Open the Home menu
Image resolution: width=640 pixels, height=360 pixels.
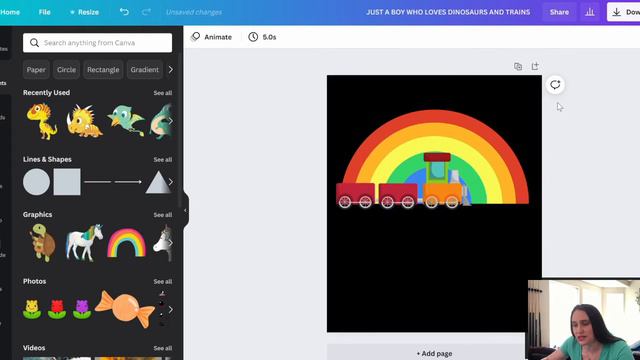pos(10,12)
